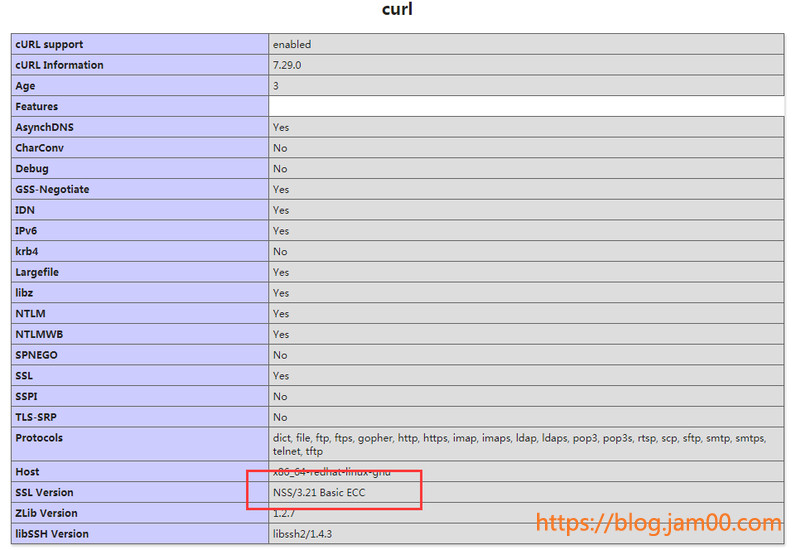Click the Protocols list of supported schemes

pyautogui.click(x=518, y=444)
